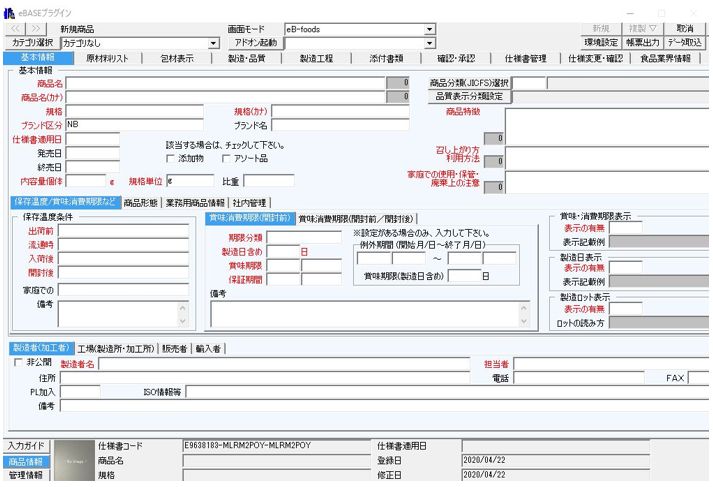Image resolution: width=713 pixels, height=487 pixels.
Task: Select the 基本情報 tab
Action: (38, 58)
